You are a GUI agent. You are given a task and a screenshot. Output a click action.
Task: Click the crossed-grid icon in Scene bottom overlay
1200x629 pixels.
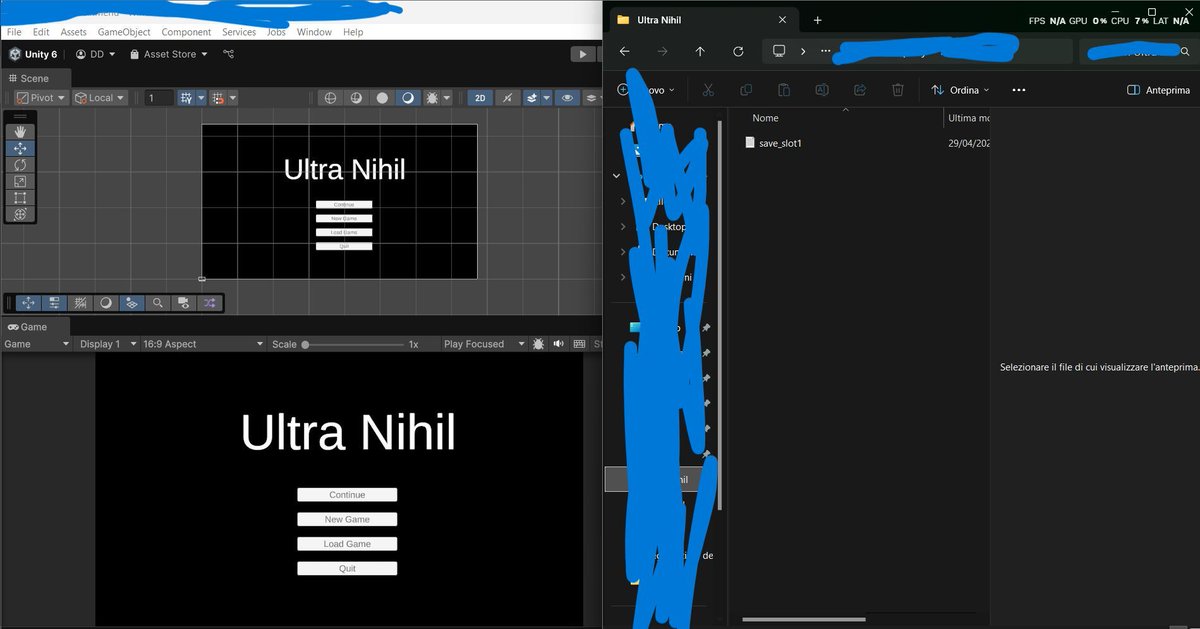click(x=80, y=303)
